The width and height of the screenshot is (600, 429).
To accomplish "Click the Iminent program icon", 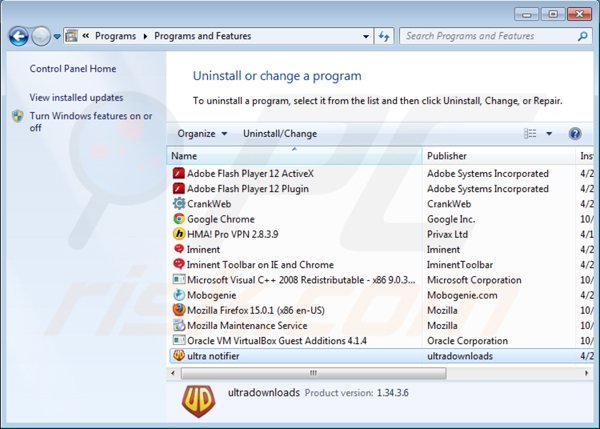I will (x=179, y=249).
